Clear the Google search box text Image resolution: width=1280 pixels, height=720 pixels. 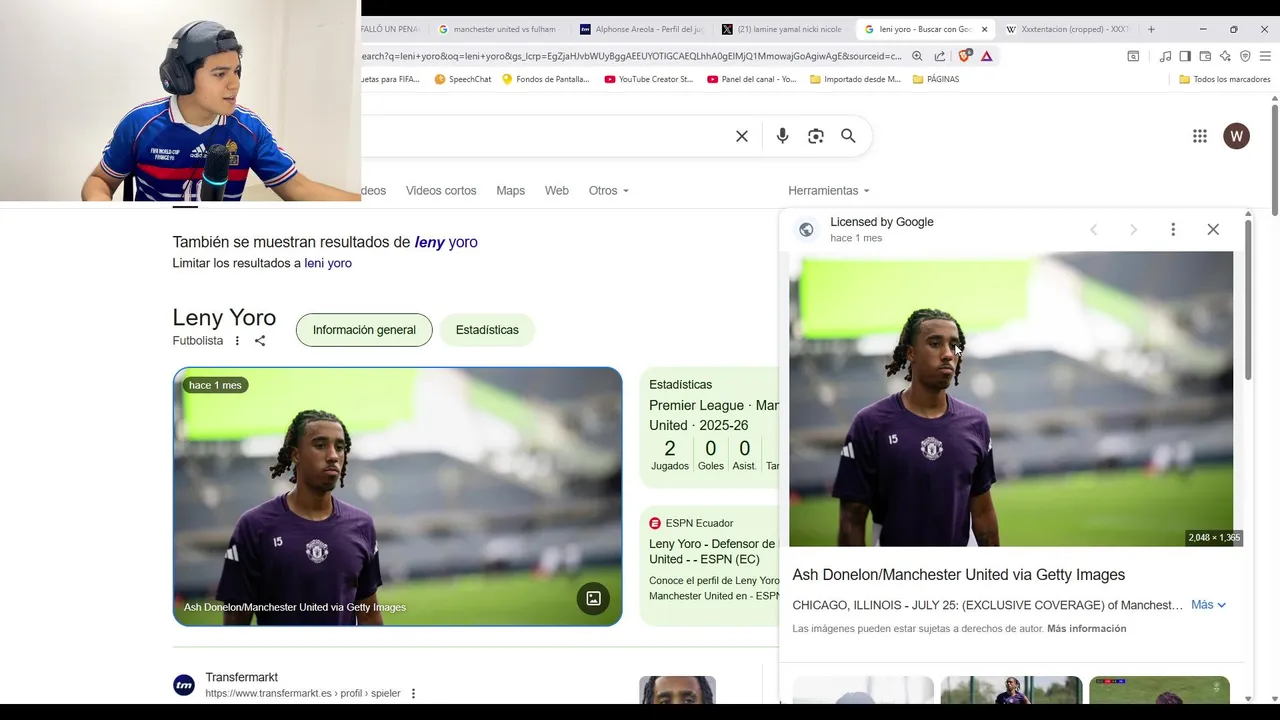click(x=742, y=136)
